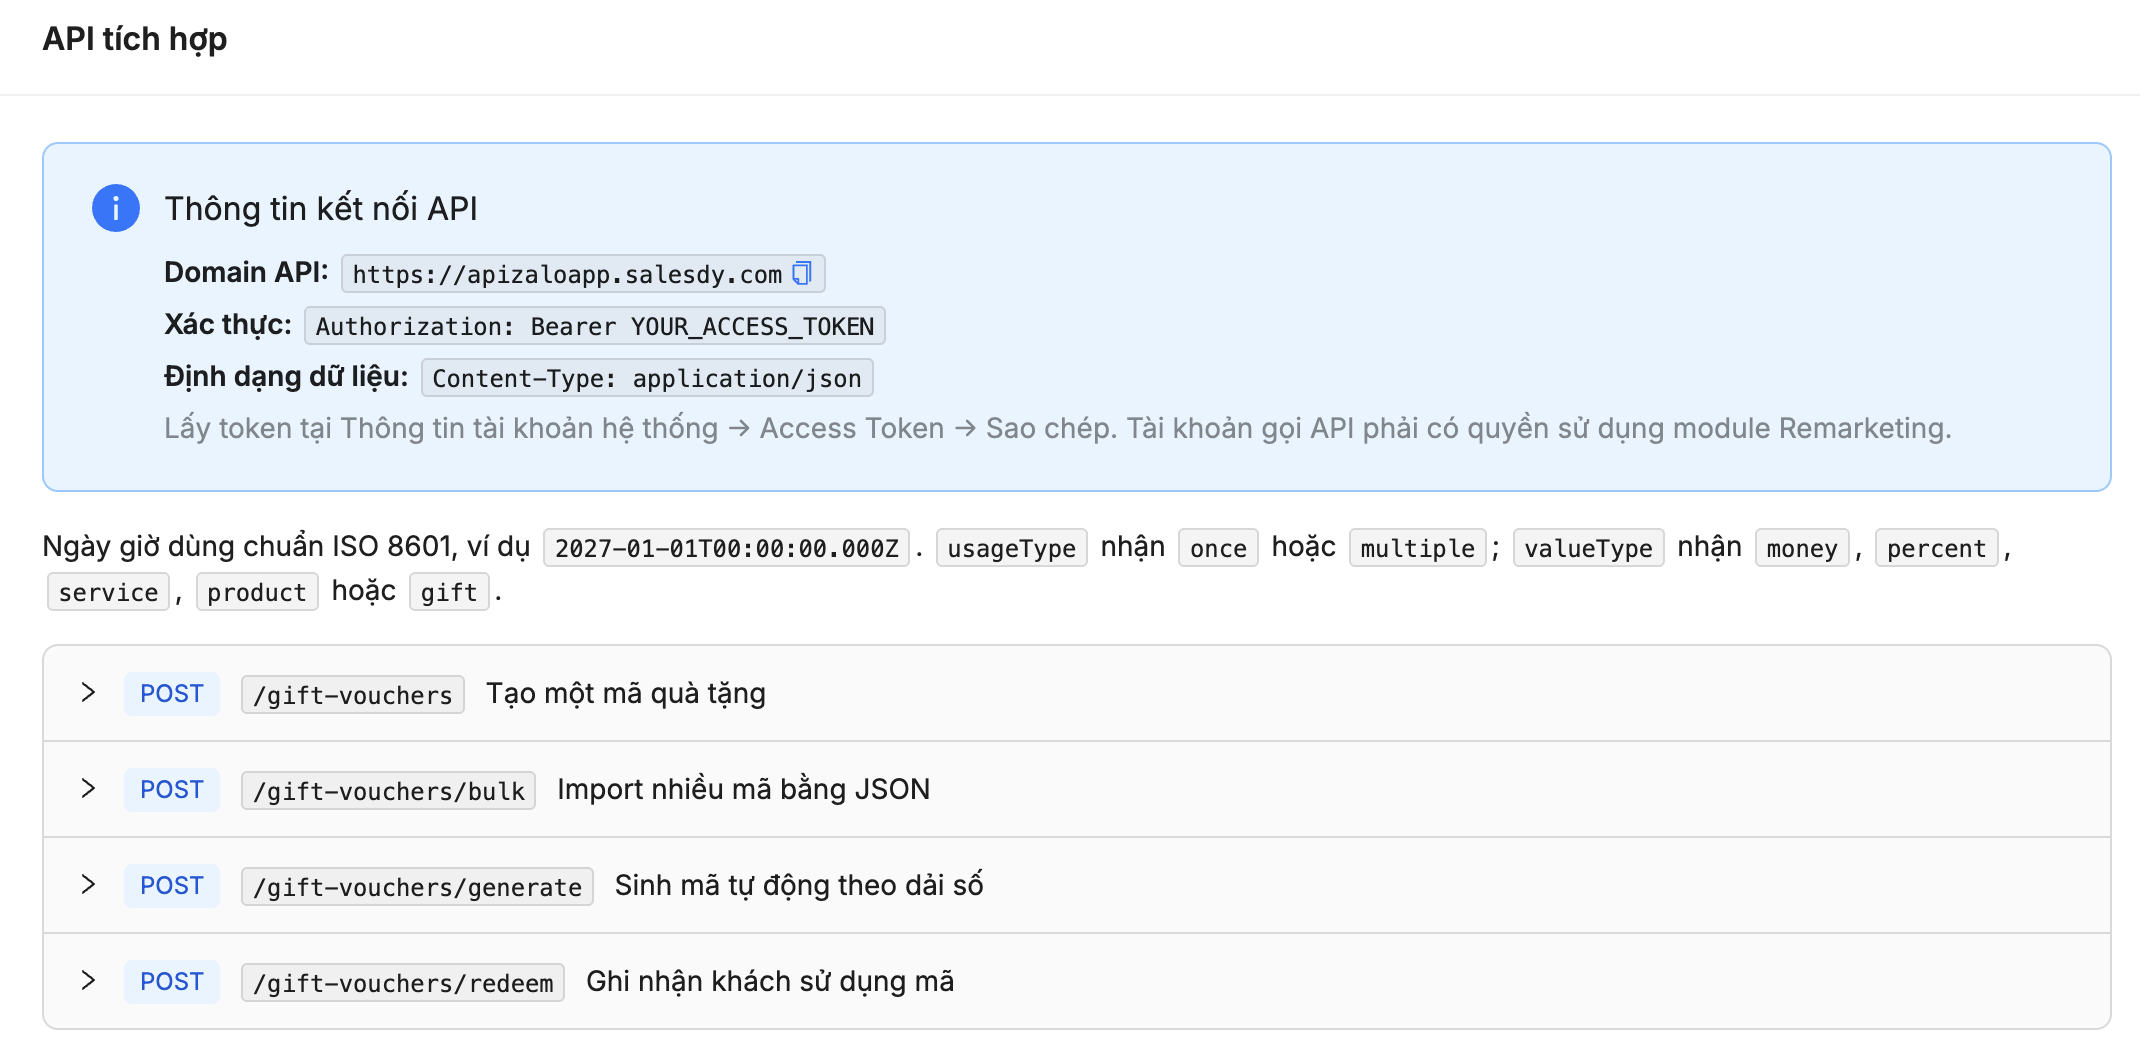Click the POST badge for Import nhiều mã bằng JSON
The image size is (2140, 1050).
(172, 789)
